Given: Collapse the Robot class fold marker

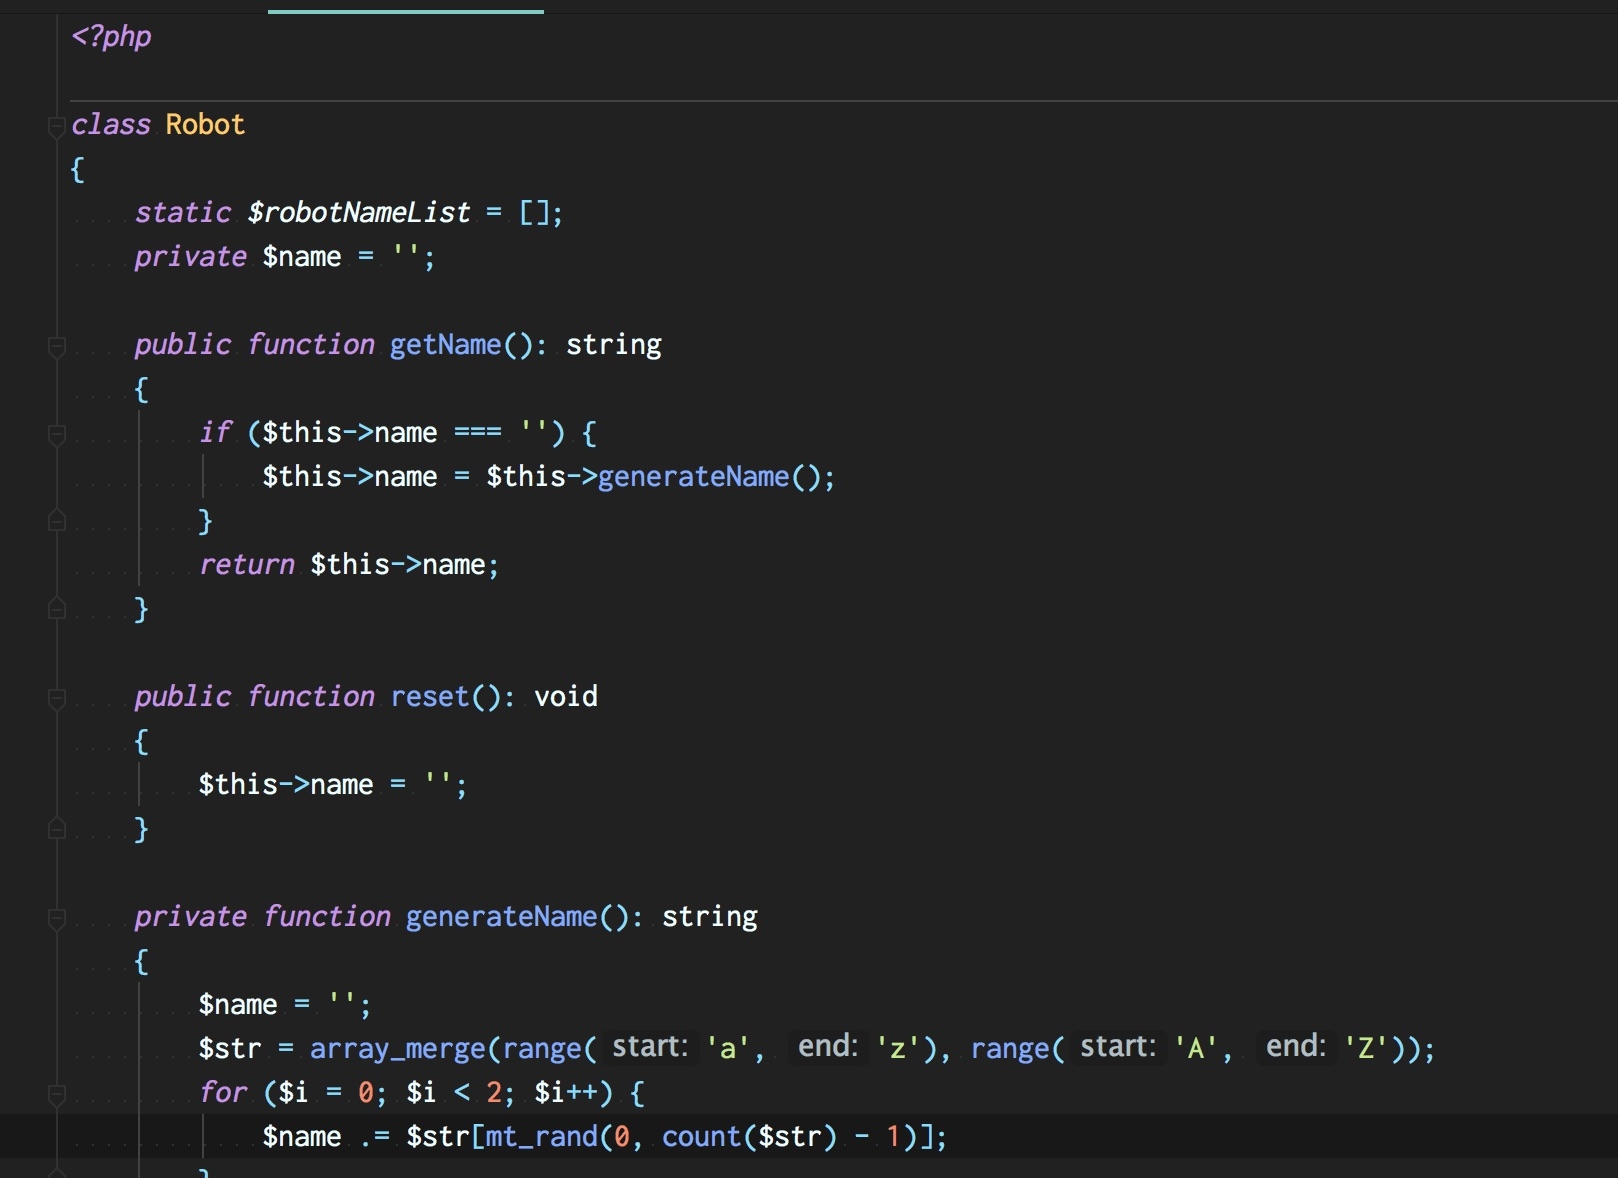Looking at the screenshot, I should (57, 126).
